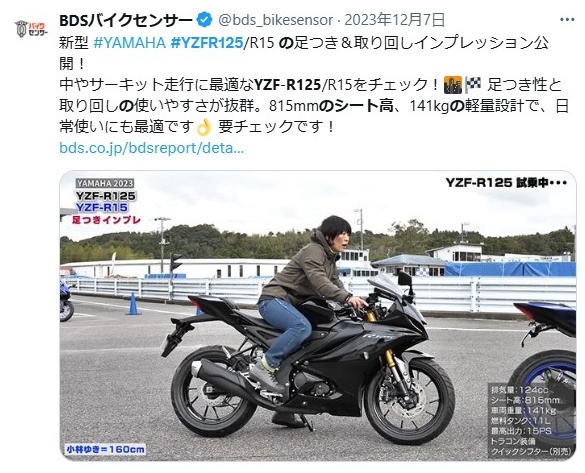The image size is (585, 473).
Task: Open the BDSバイクセンサー account name
Action: tap(126, 20)
